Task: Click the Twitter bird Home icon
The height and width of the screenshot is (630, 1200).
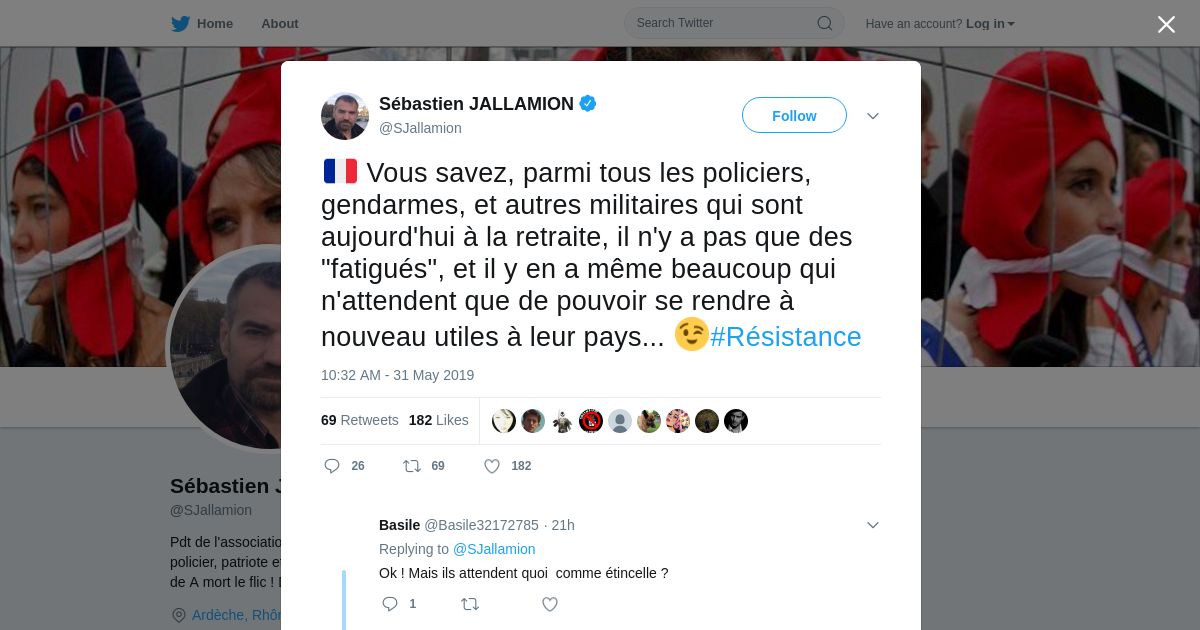Action: tap(180, 23)
